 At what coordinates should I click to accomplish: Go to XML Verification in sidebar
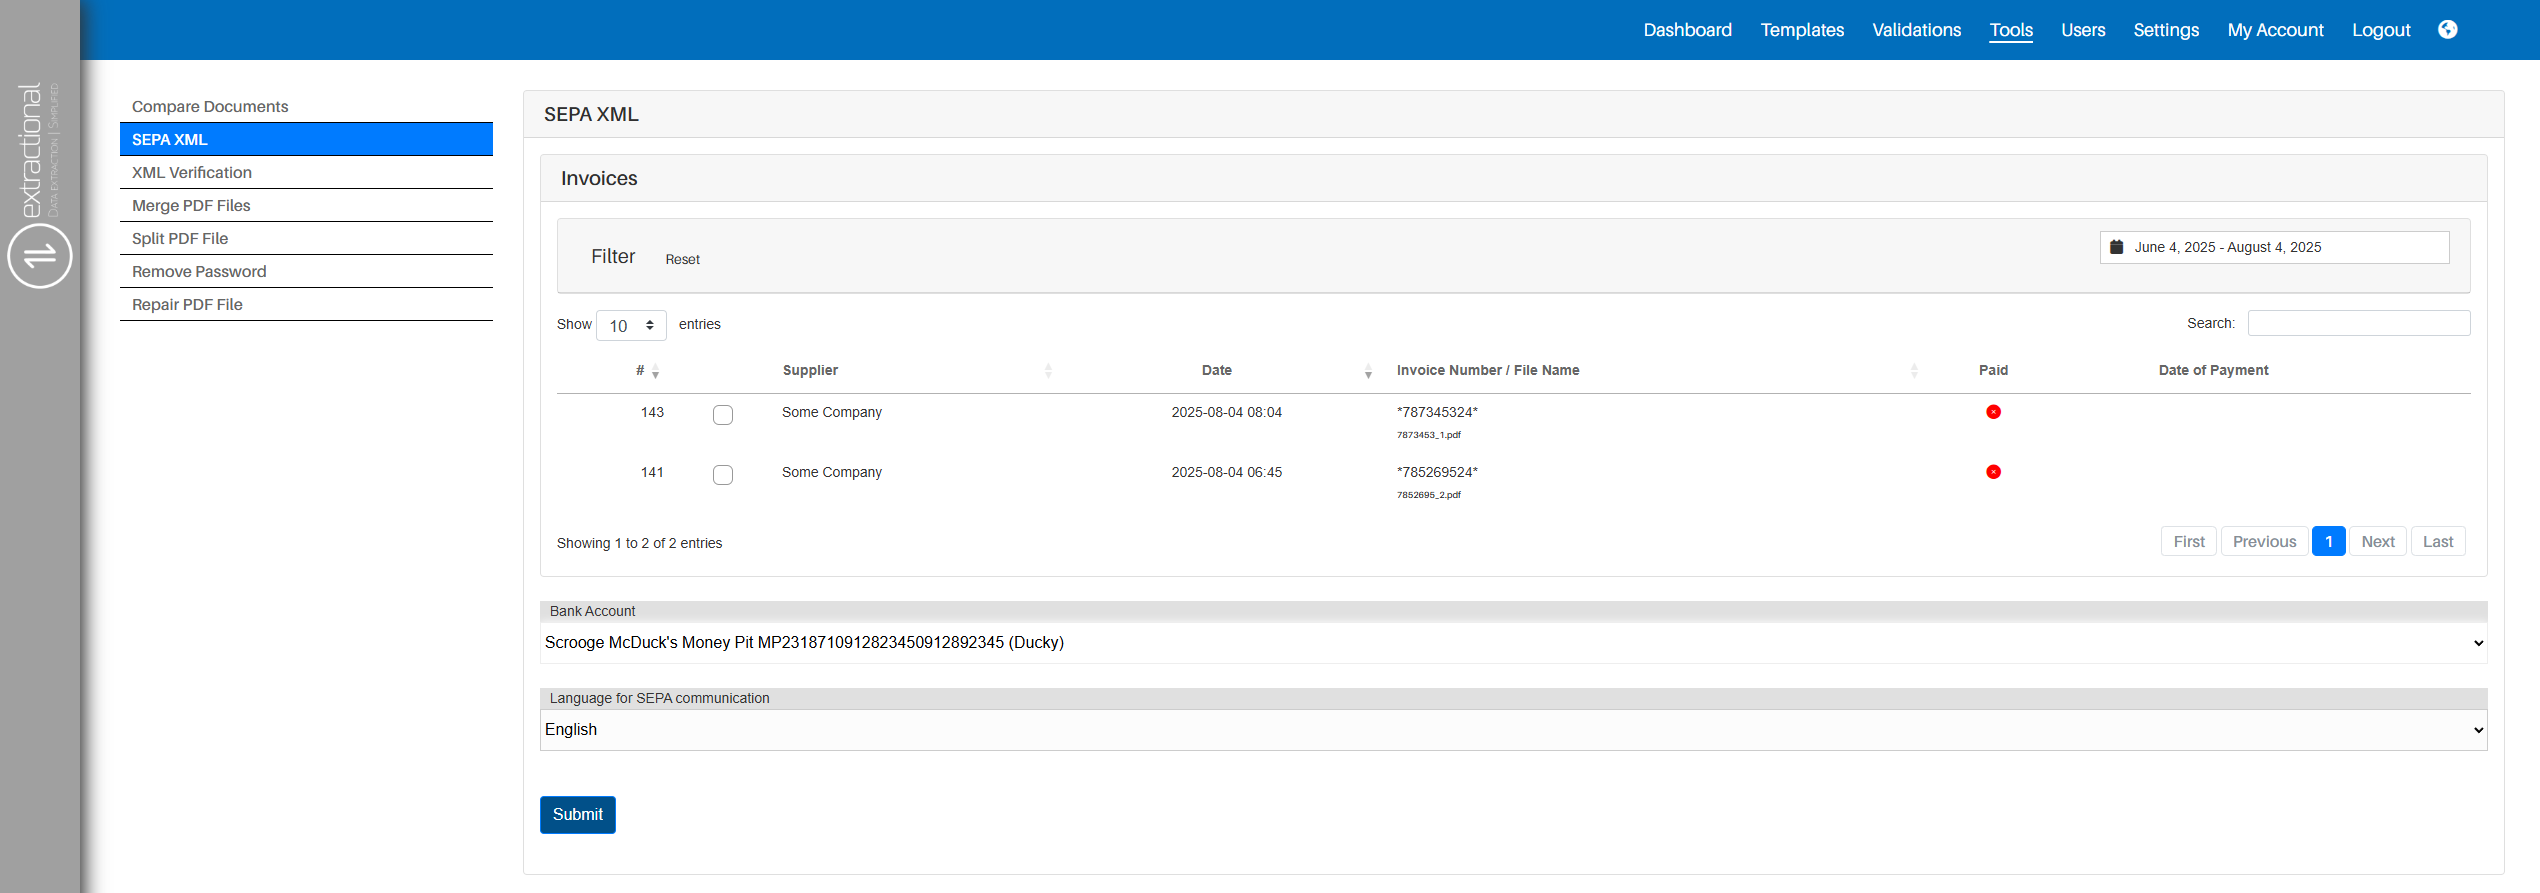tap(192, 173)
